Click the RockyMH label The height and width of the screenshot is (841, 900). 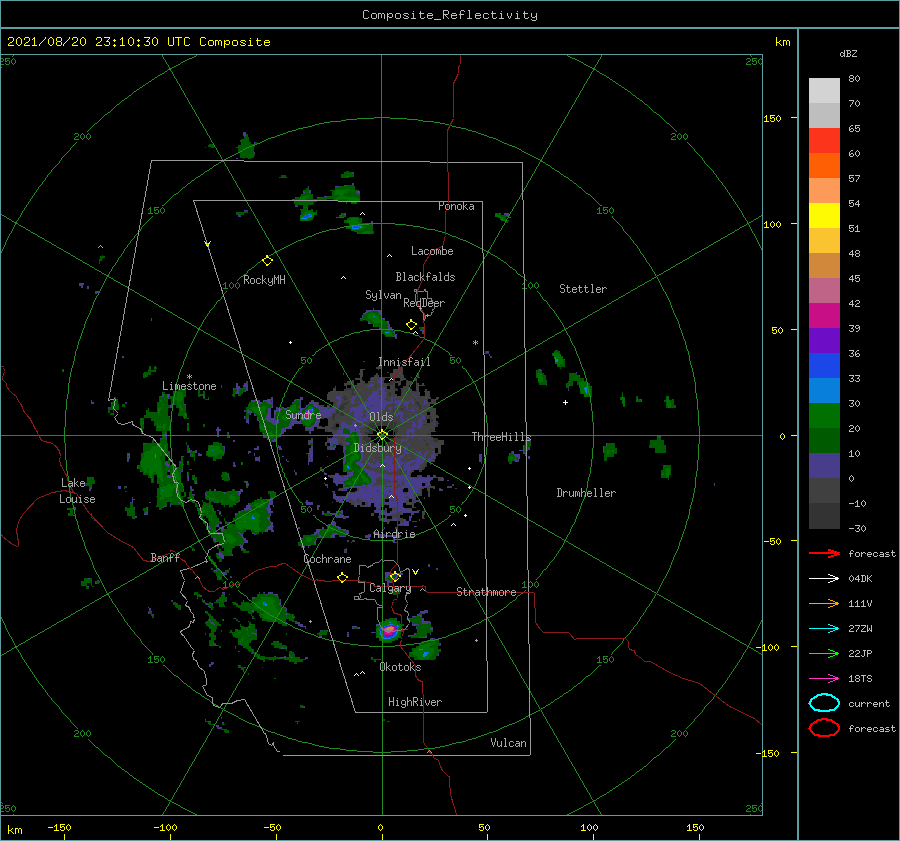264,280
